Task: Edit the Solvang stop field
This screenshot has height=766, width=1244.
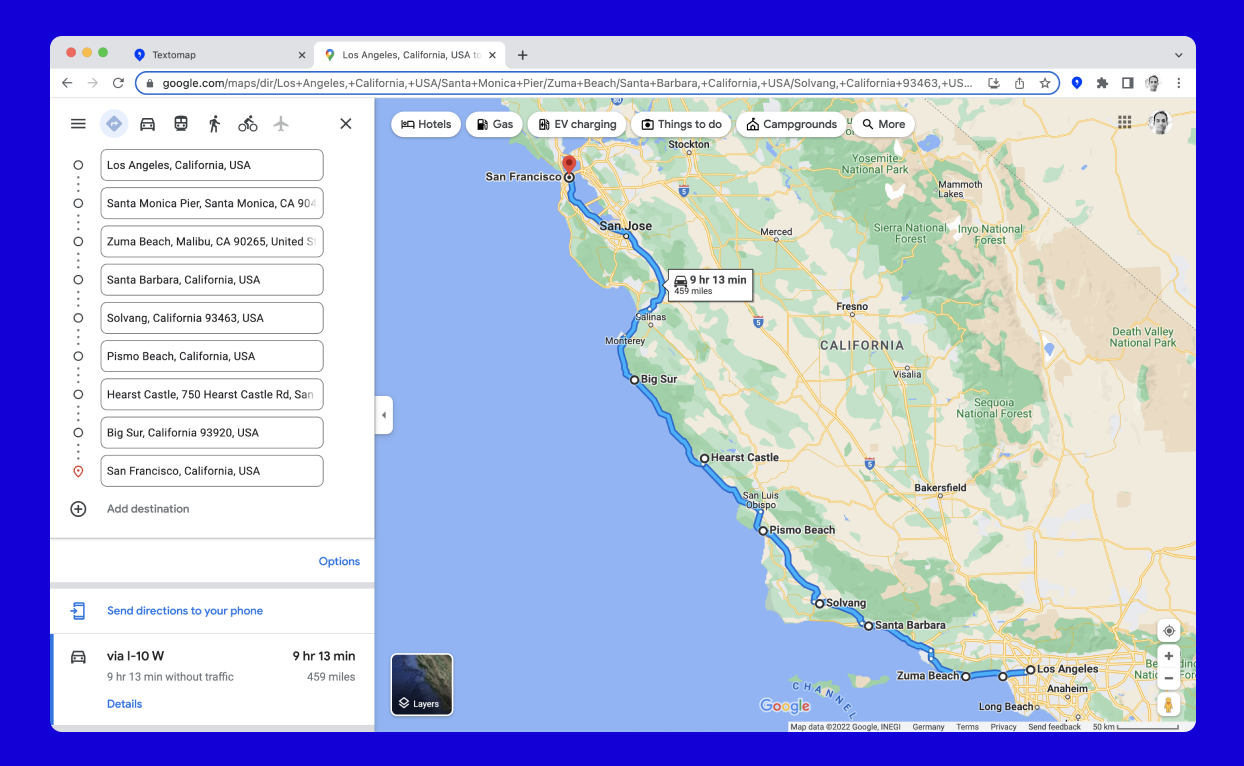Action: click(212, 318)
